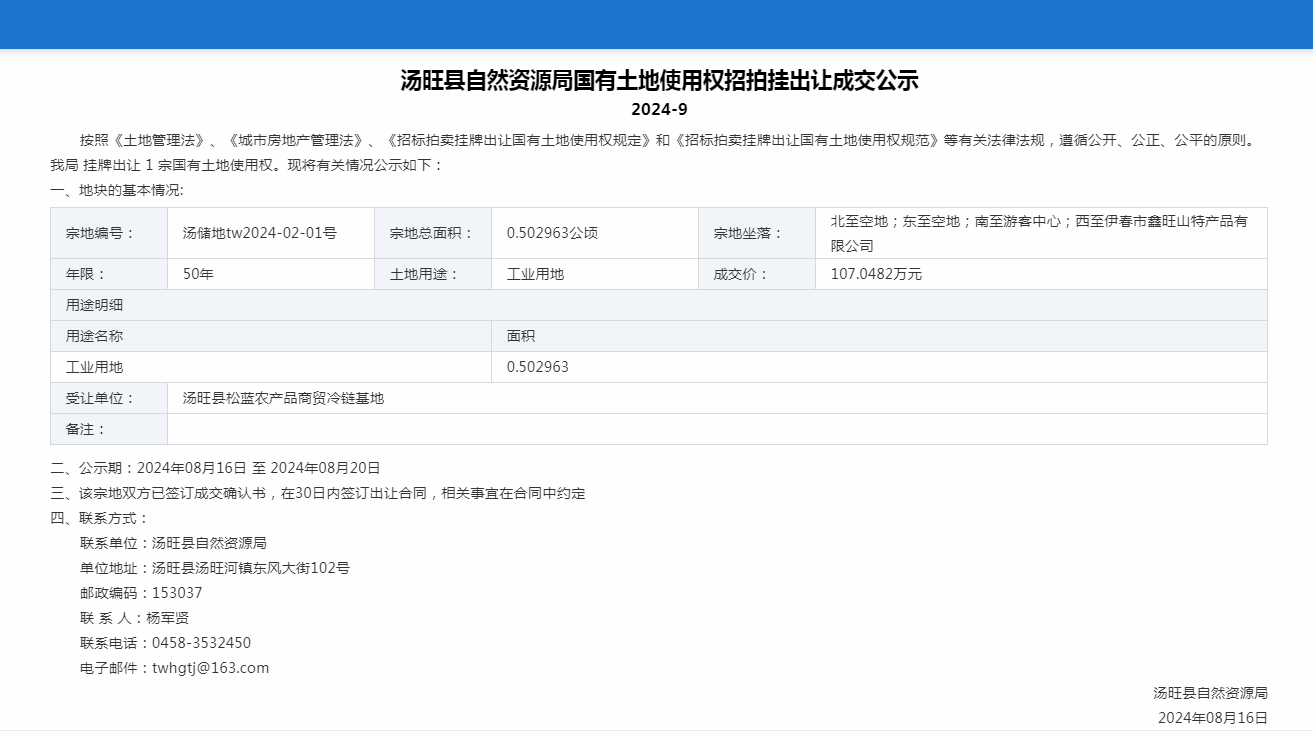Click the 年限 label cell
The width and height of the screenshot is (1313, 736).
109,274
